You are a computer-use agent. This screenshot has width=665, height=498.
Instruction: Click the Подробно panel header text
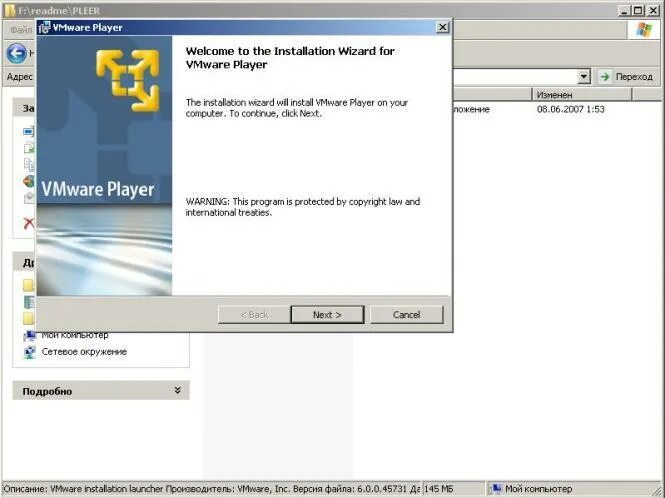(47, 391)
